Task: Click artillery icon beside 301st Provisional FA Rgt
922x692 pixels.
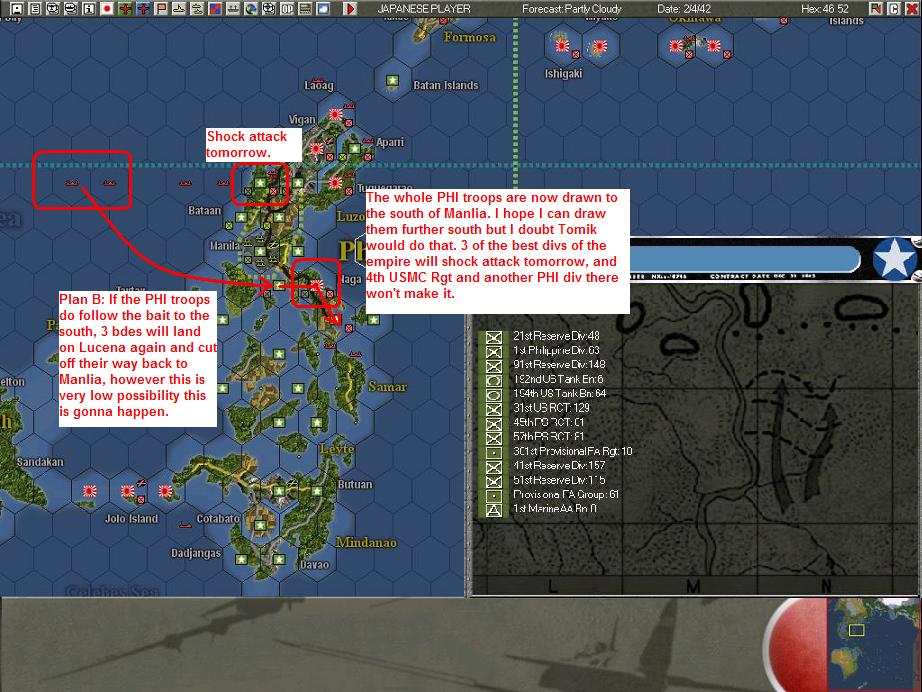Action: [x=494, y=452]
